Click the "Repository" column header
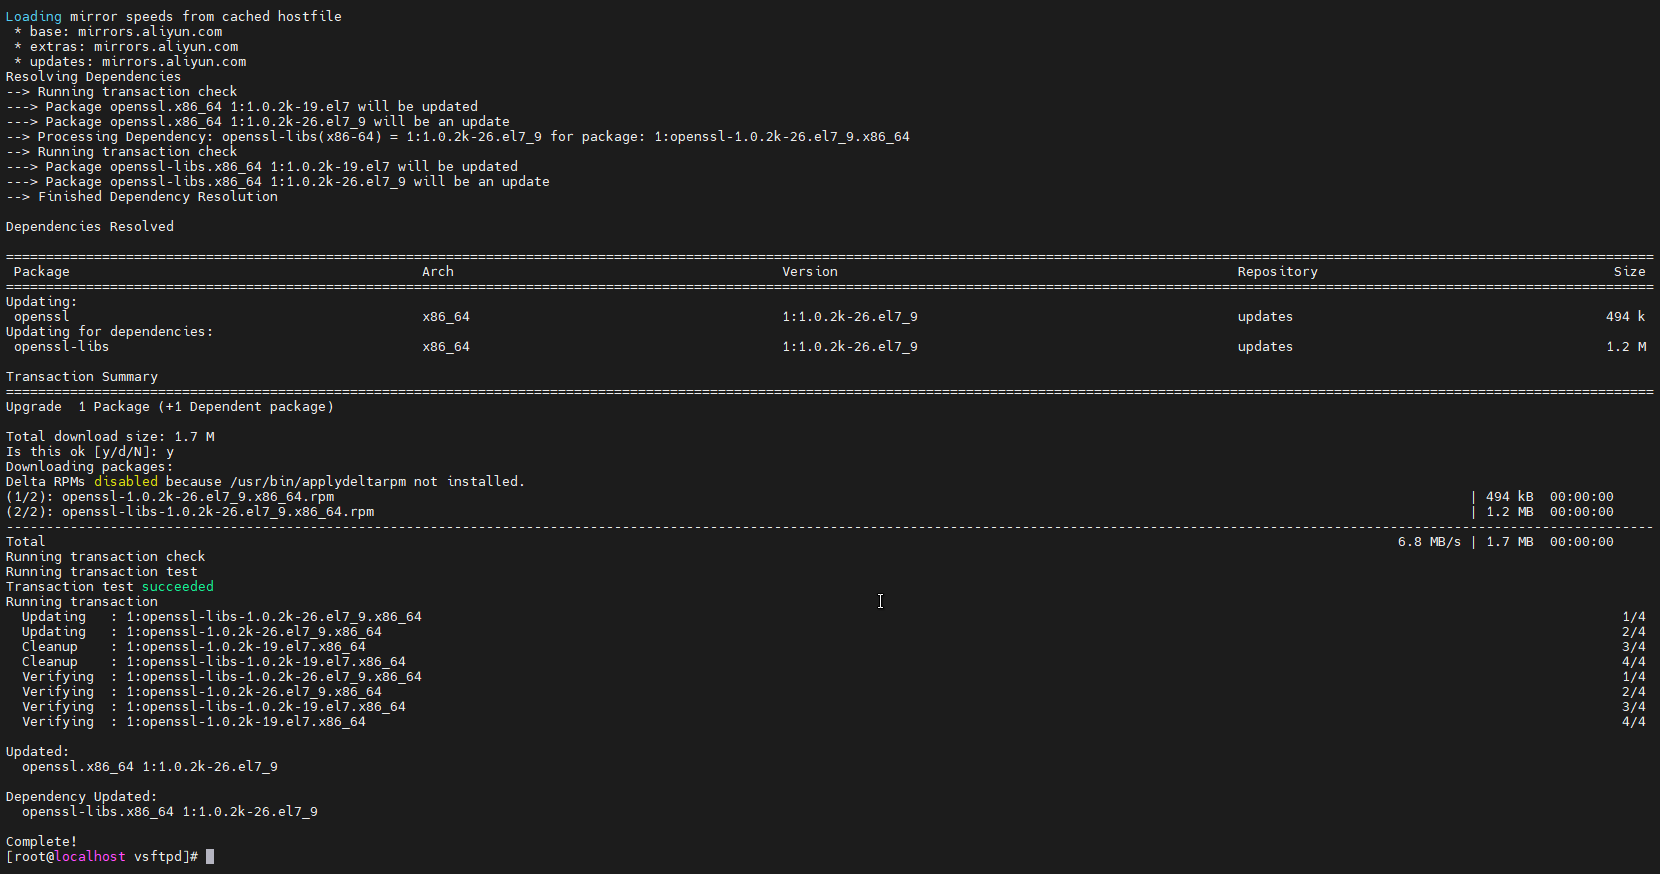Viewport: 1660px width, 874px height. pos(1277,272)
